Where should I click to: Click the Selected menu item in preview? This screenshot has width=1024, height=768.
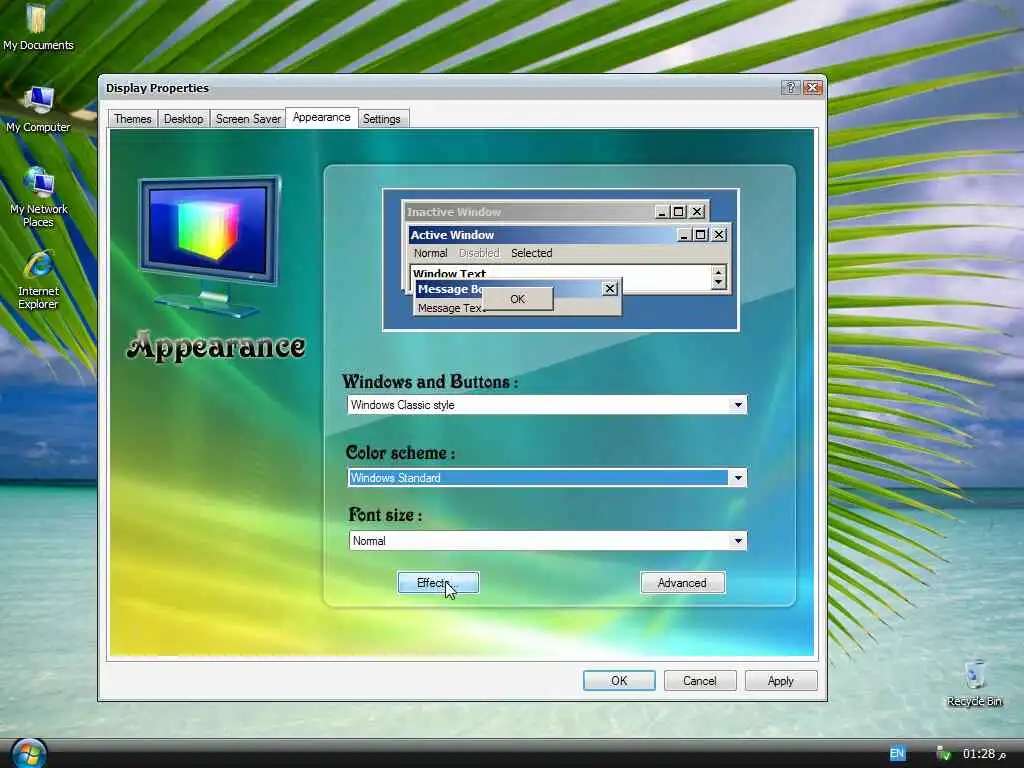tap(532, 253)
